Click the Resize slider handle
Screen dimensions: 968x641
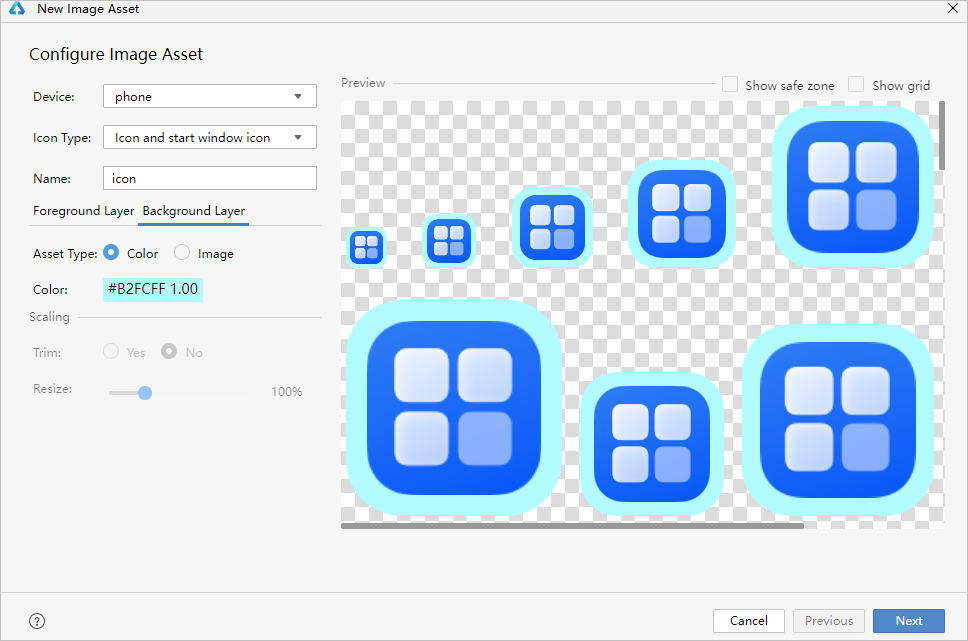point(145,393)
